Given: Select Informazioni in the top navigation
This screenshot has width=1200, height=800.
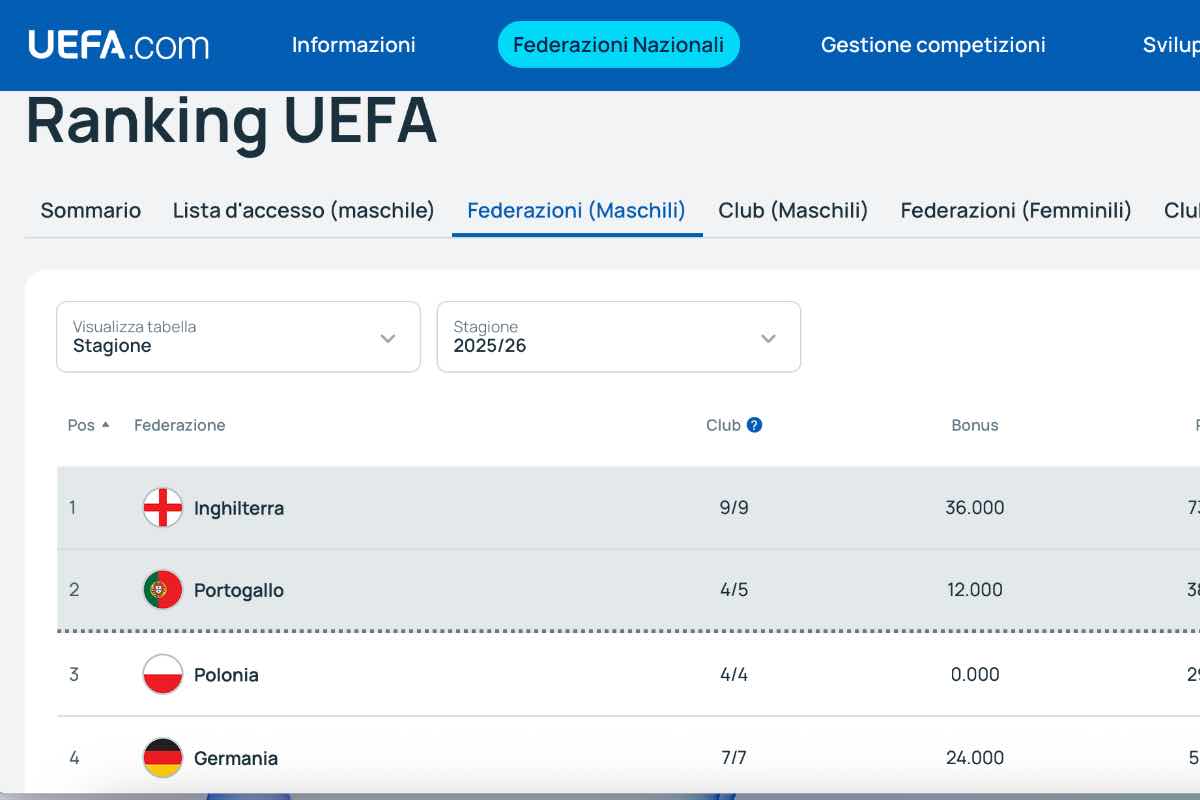Looking at the screenshot, I should (x=353, y=44).
